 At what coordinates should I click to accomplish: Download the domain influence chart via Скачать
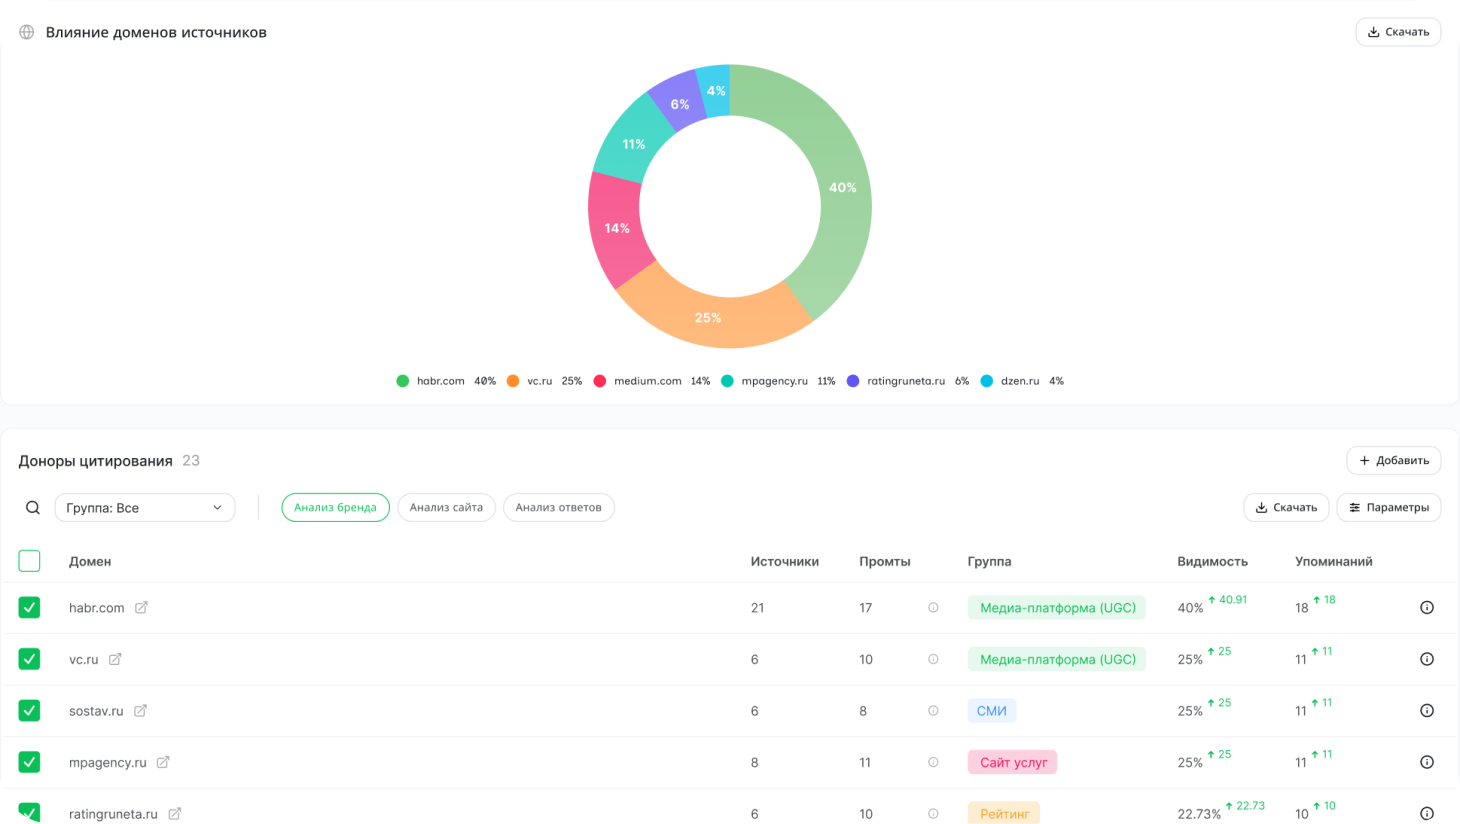click(1398, 32)
